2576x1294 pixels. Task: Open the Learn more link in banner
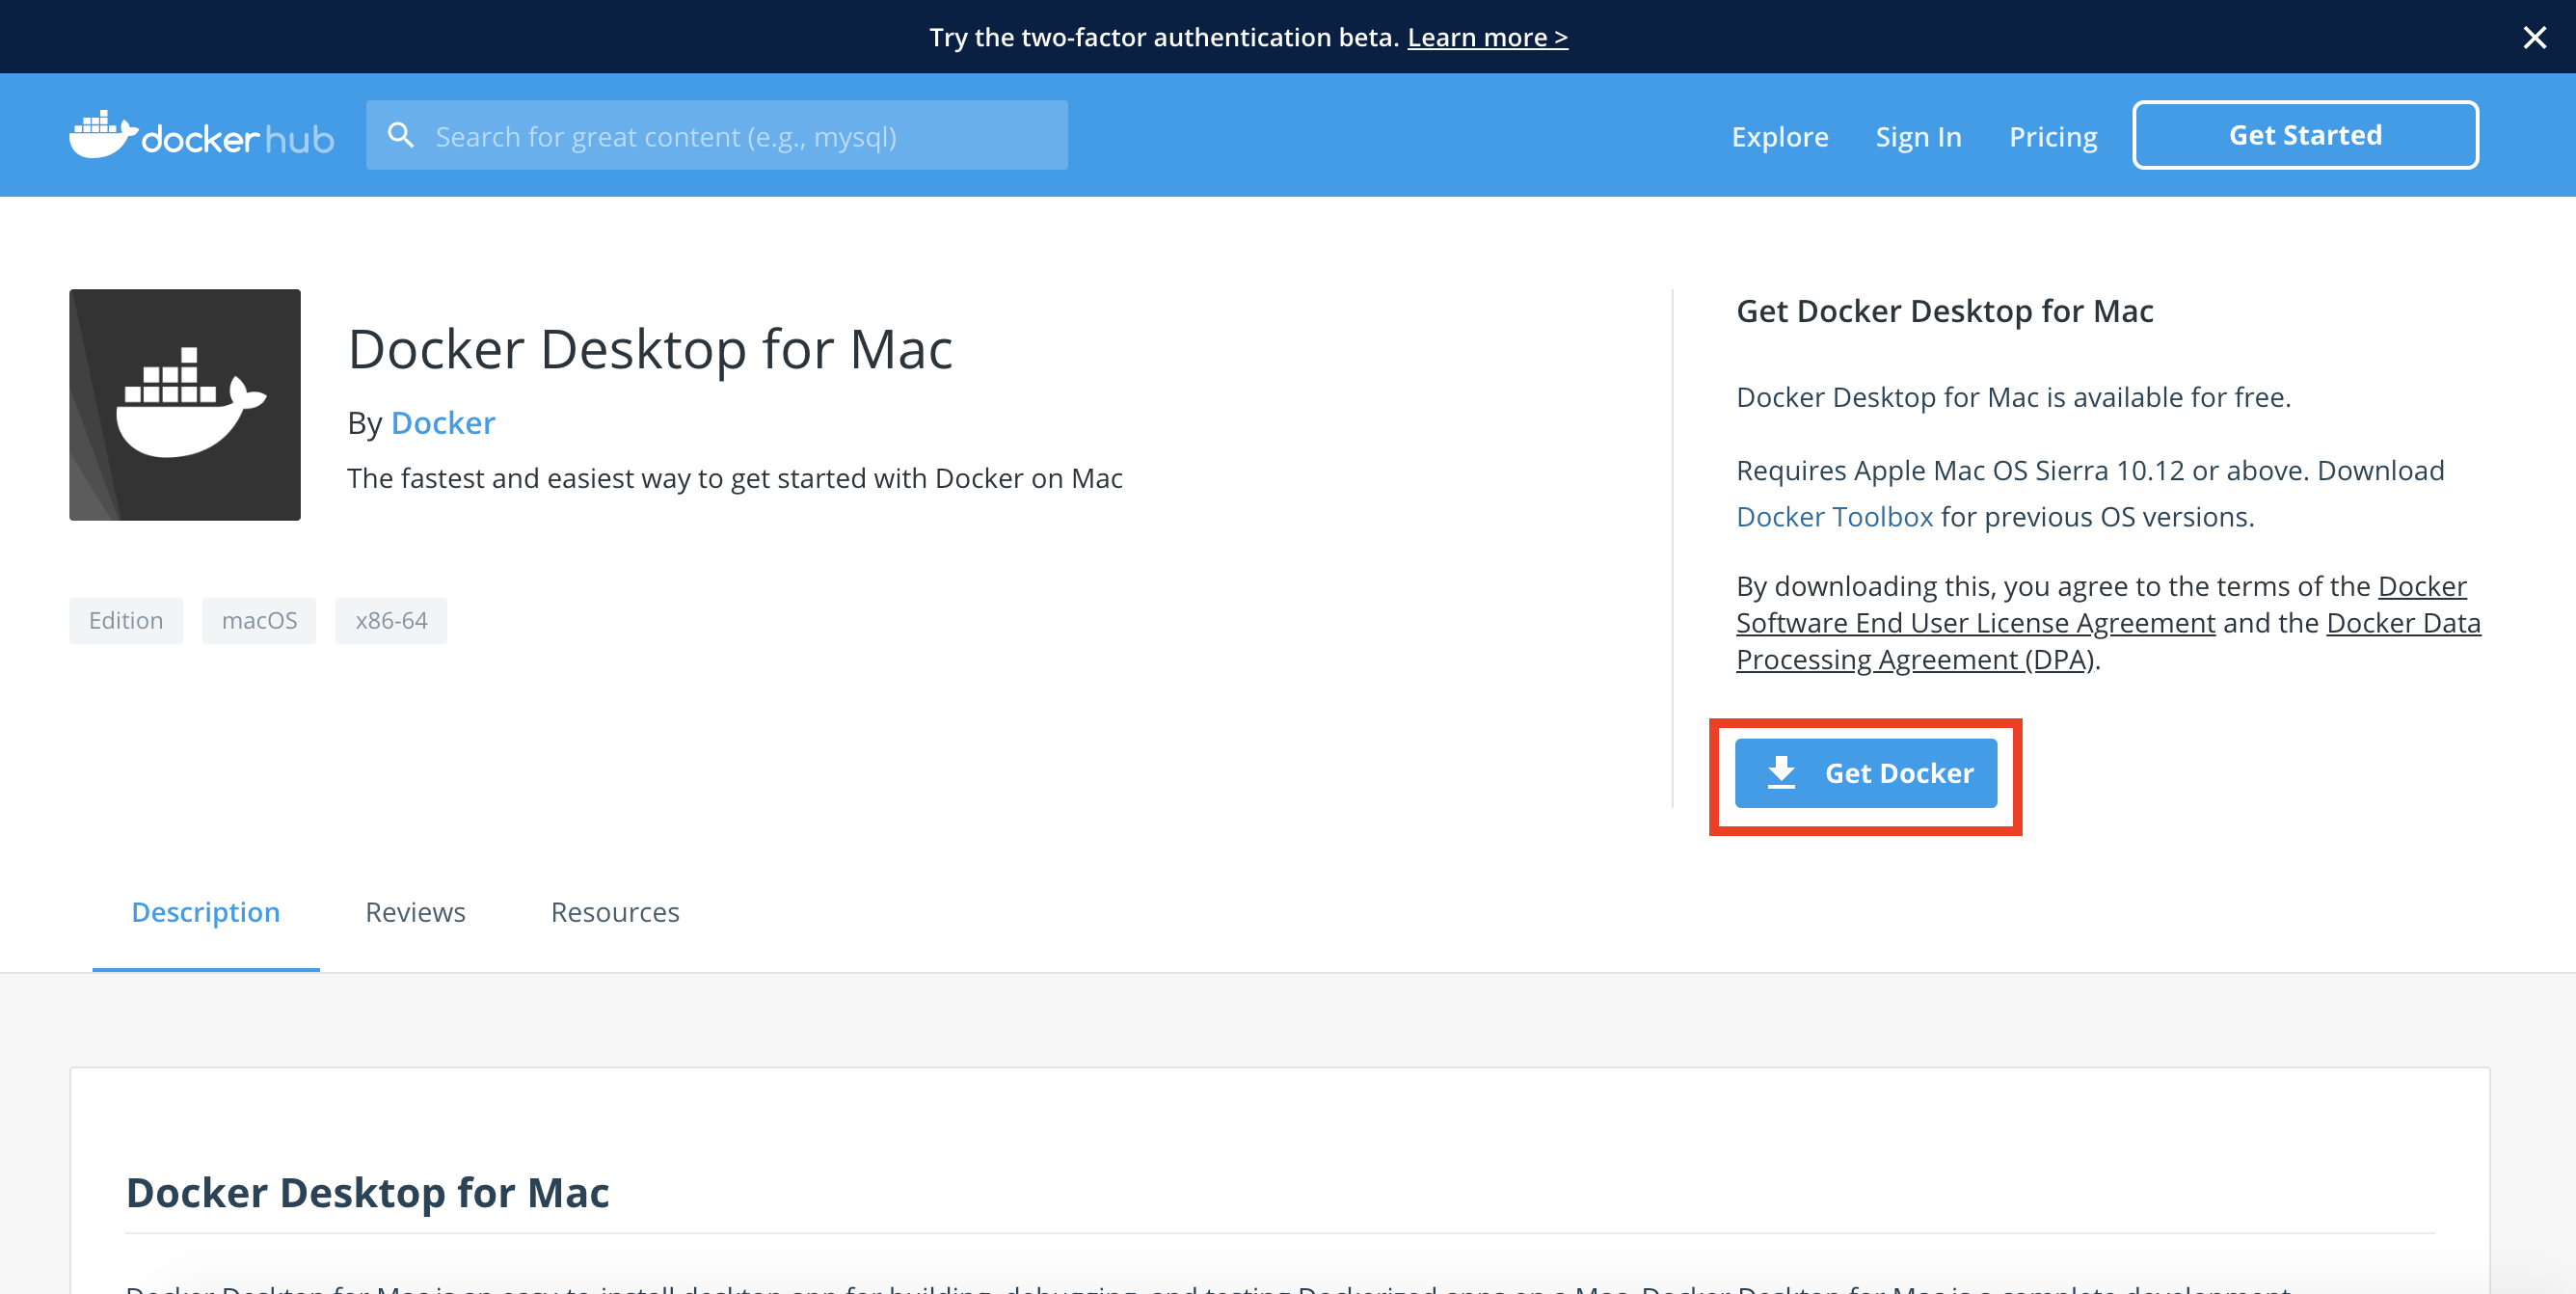[1487, 37]
